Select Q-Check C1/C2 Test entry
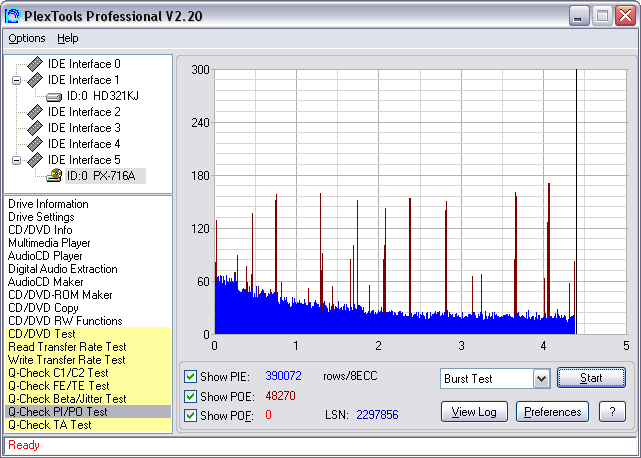The image size is (641, 458). coord(88,373)
